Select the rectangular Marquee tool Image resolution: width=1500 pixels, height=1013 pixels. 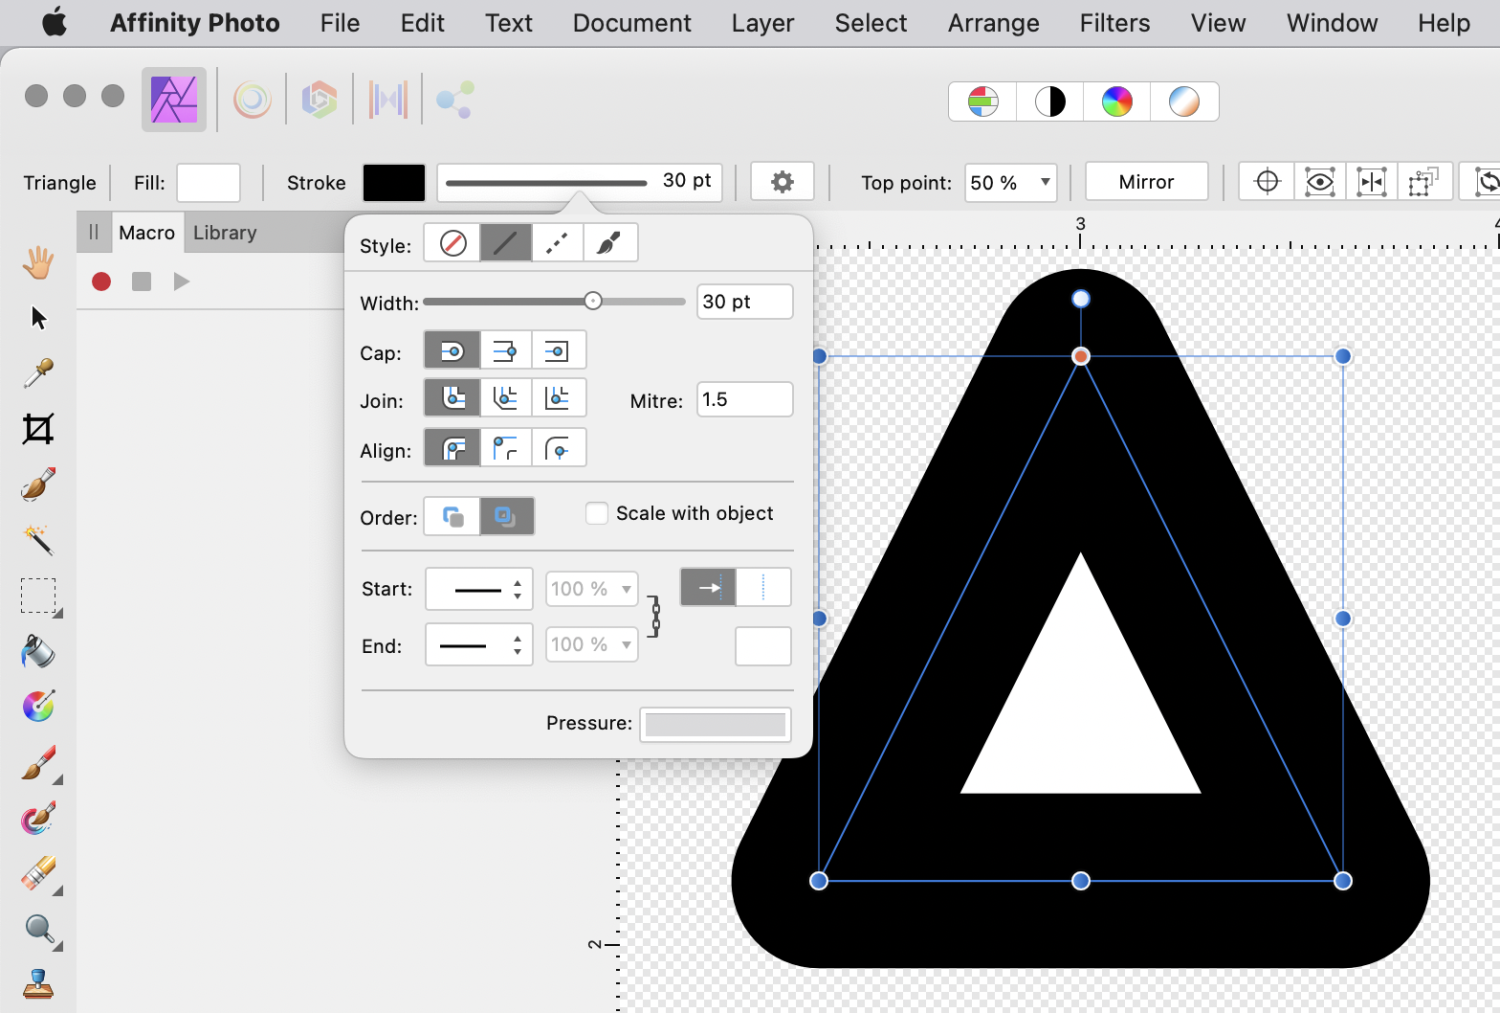click(37, 596)
